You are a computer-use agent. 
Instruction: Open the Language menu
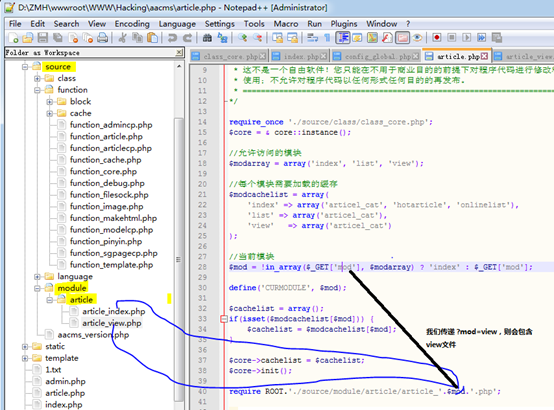coord(177,24)
